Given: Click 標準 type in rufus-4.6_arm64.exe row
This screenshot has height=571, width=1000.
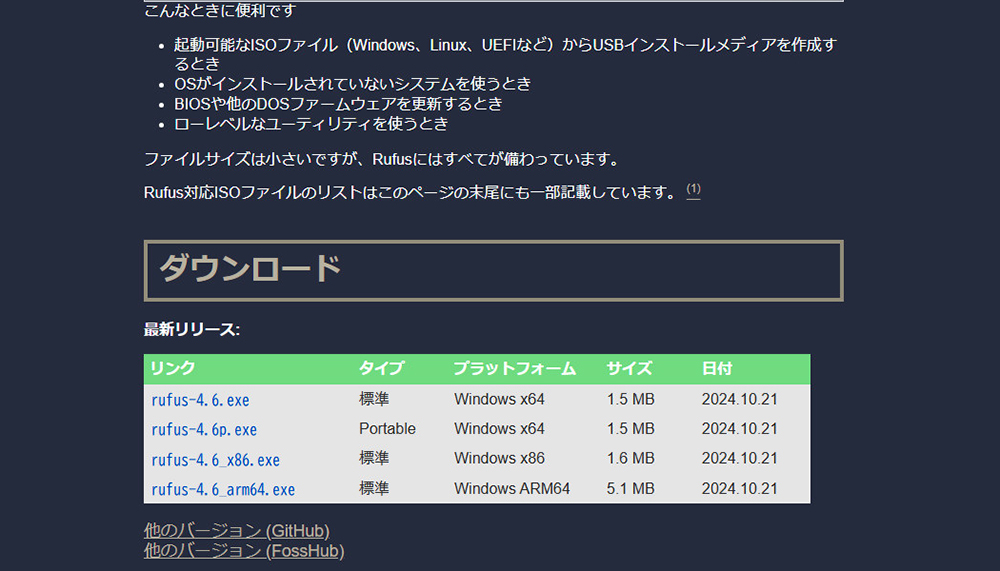Looking at the screenshot, I should pos(374,489).
